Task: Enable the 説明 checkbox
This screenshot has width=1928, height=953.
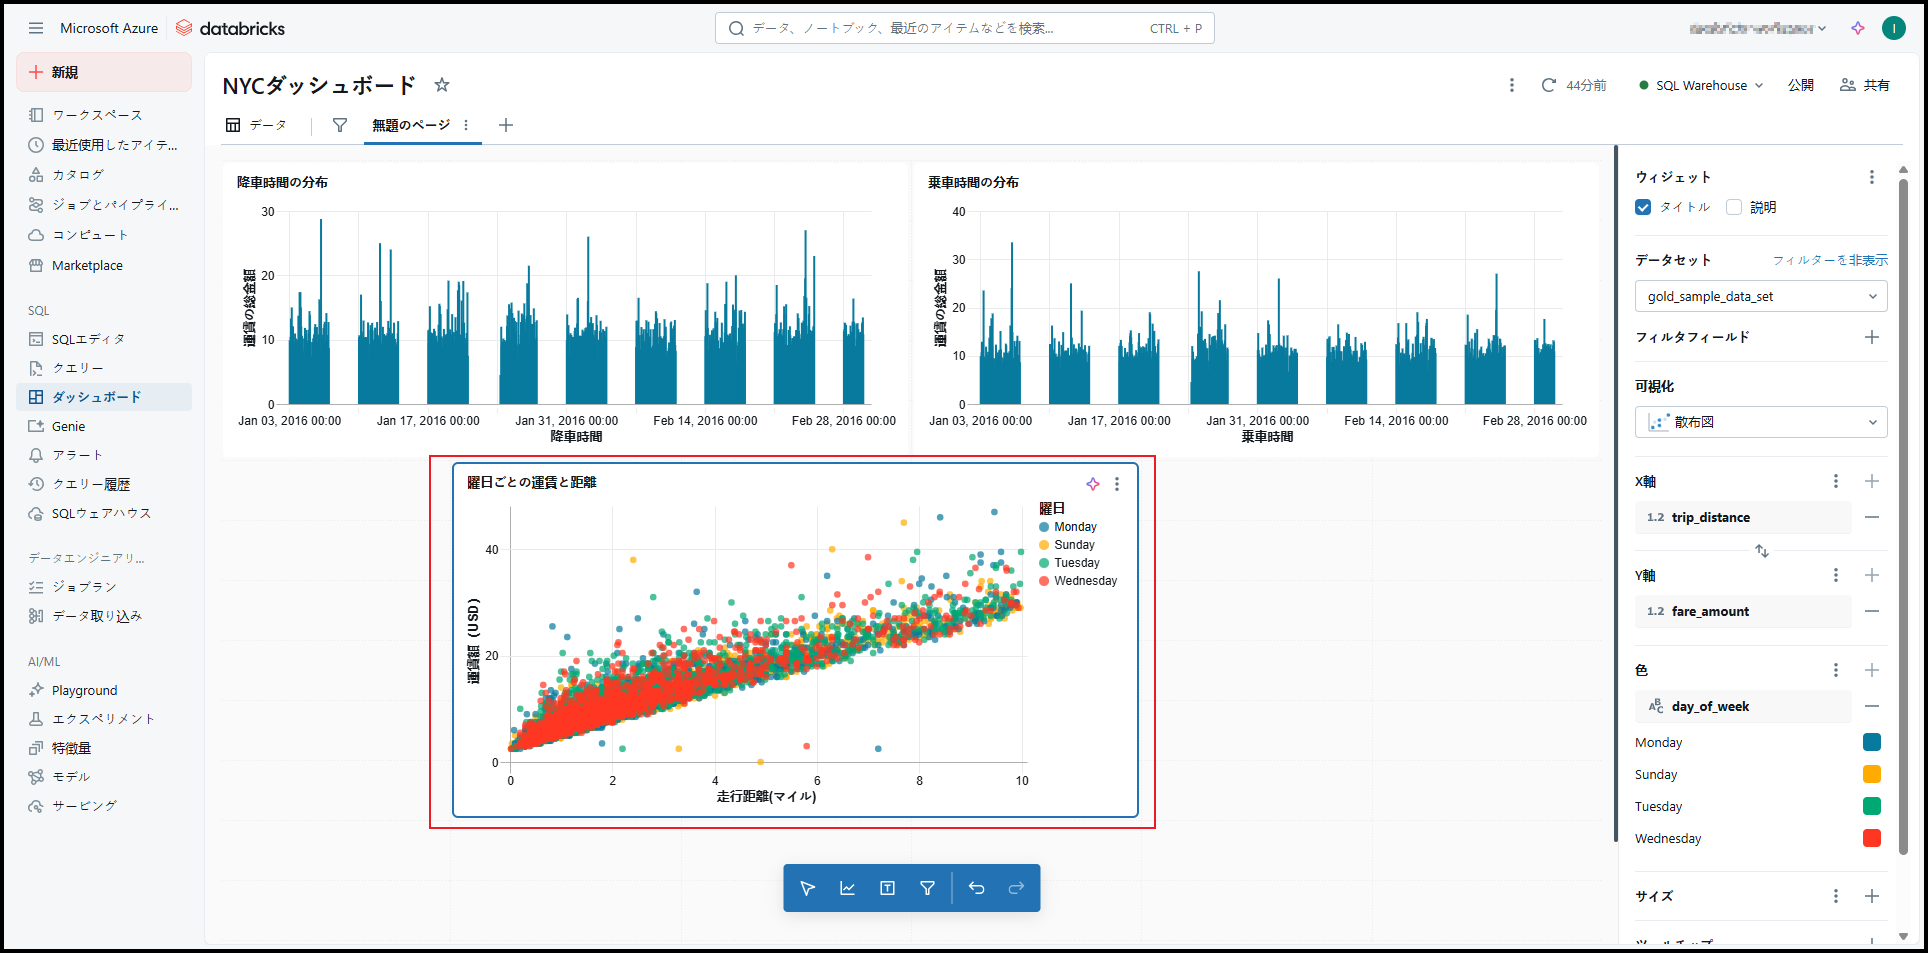Action: pyautogui.click(x=1734, y=207)
